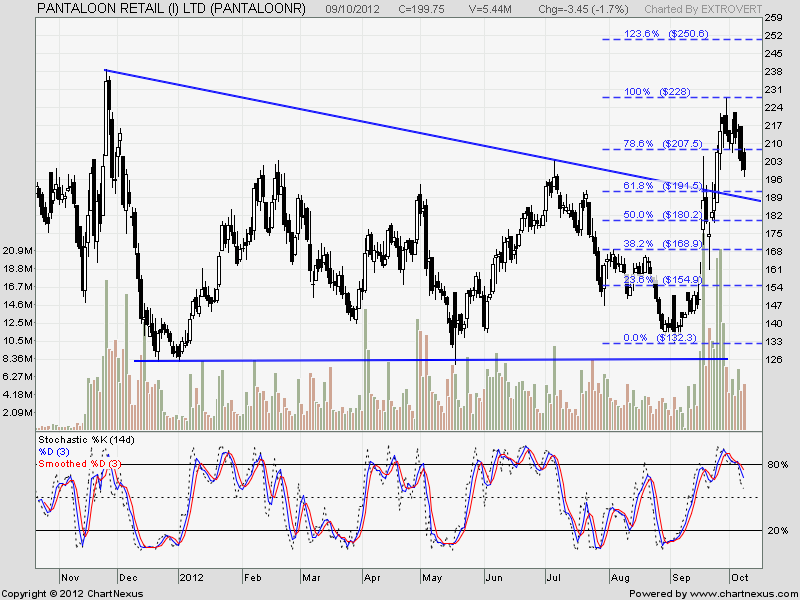Select the 0.0% ($132.3) Fibonacci base label

pyautogui.click(x=657, y=338)
